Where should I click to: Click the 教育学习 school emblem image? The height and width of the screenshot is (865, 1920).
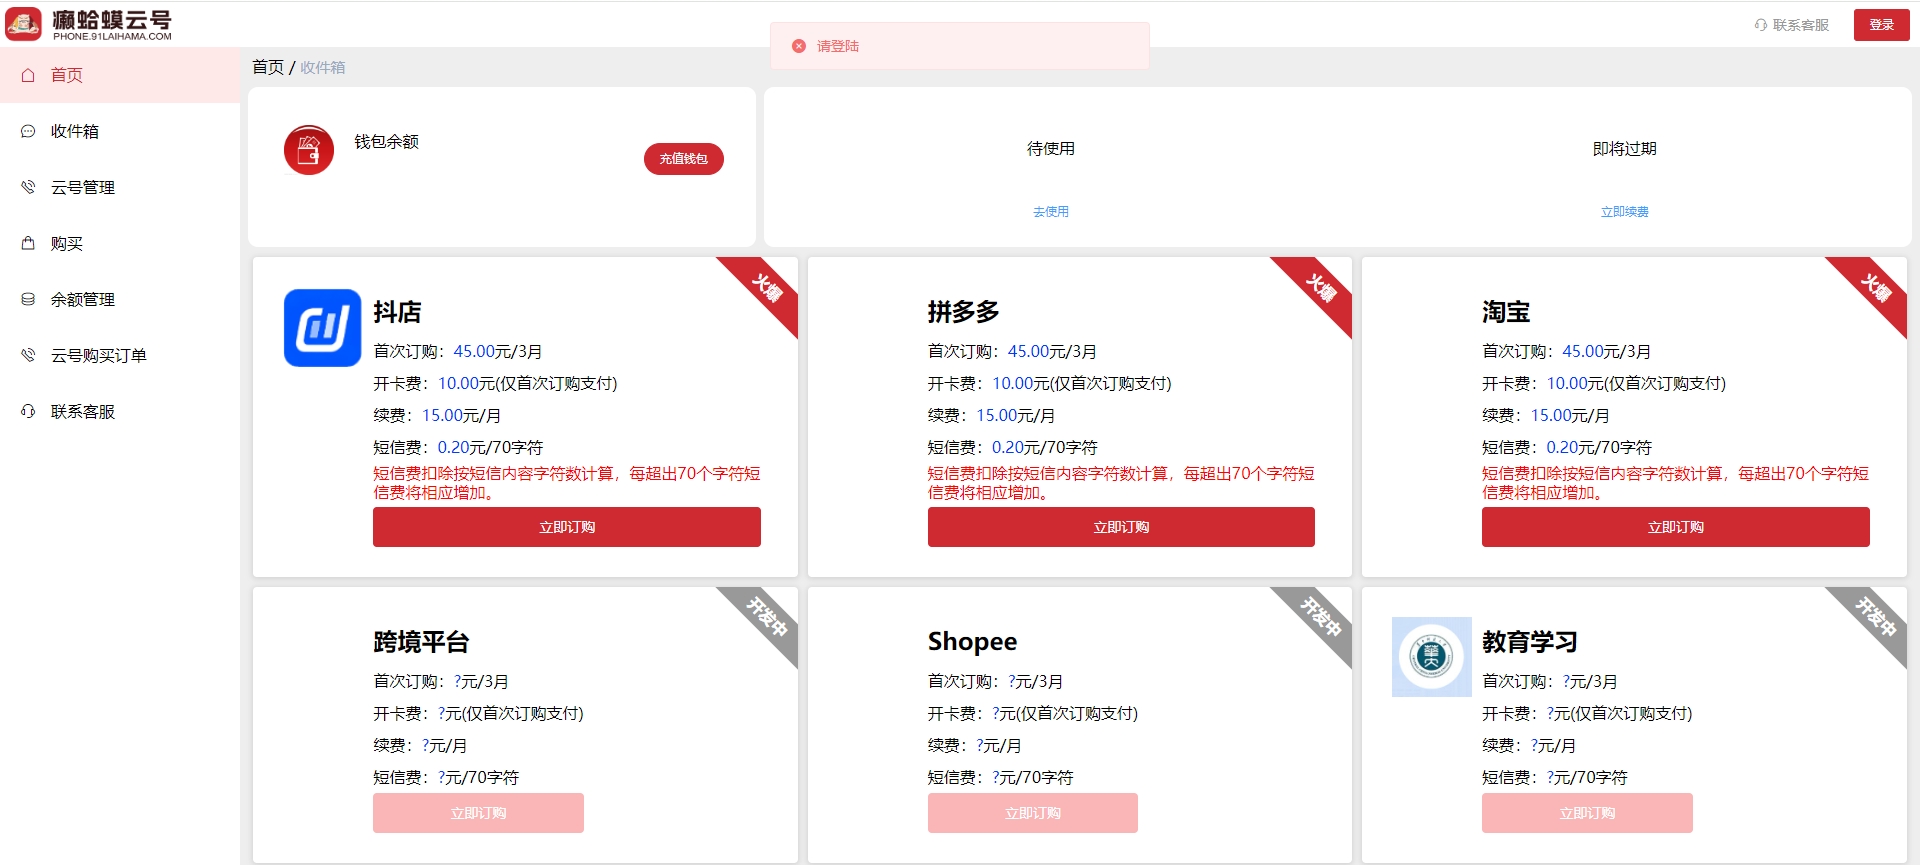click(x=1431, y=657)
